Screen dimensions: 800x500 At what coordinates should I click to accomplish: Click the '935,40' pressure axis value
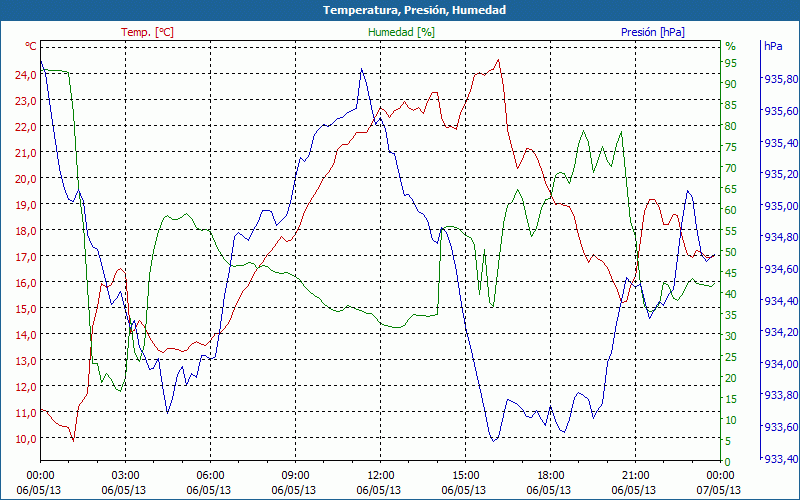coord(781,142)
